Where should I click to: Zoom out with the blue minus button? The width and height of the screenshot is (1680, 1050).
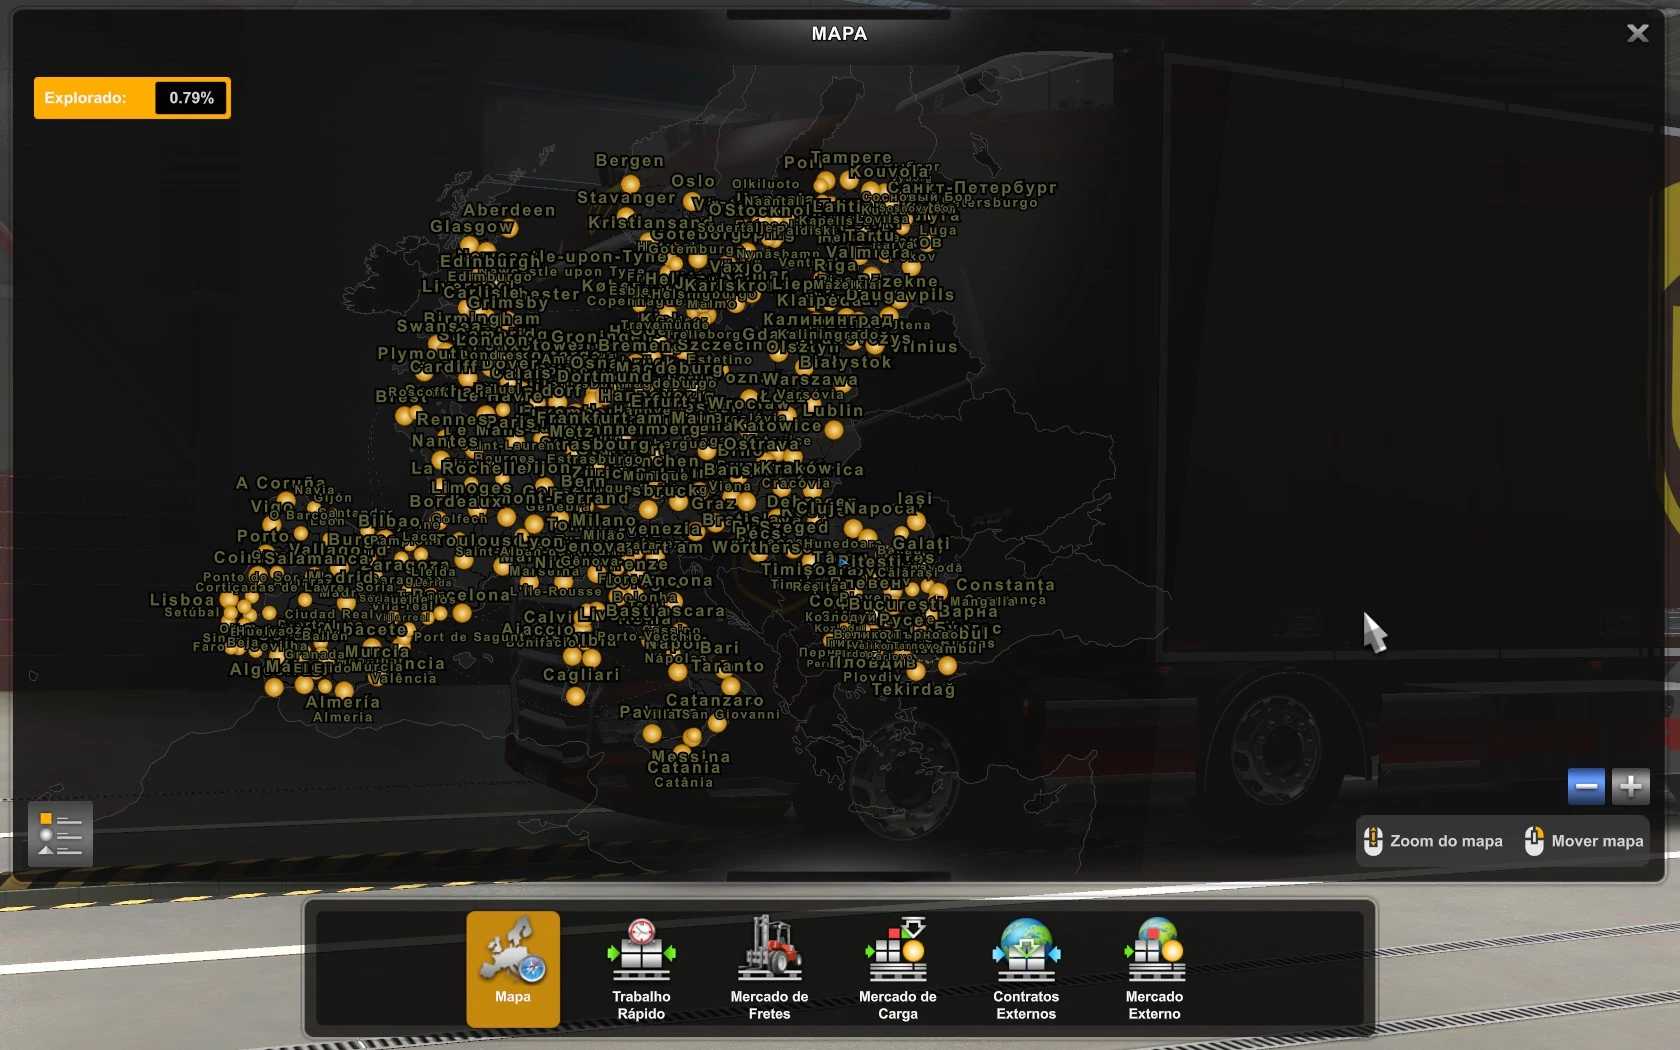[x=1586, y=787]
